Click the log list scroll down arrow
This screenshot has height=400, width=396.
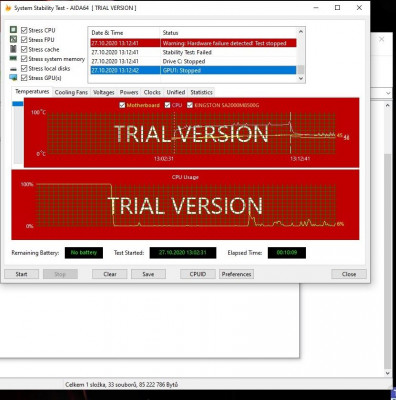point(301,78)
